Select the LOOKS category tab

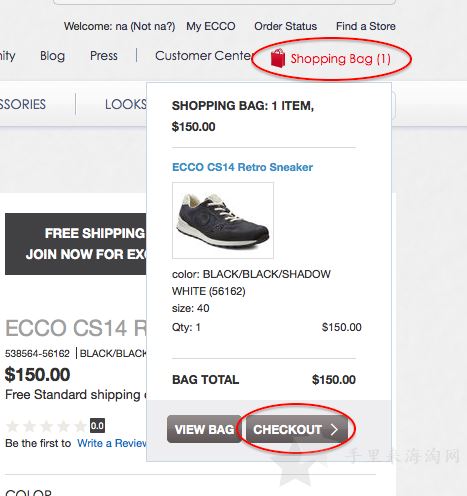point(126,104)
